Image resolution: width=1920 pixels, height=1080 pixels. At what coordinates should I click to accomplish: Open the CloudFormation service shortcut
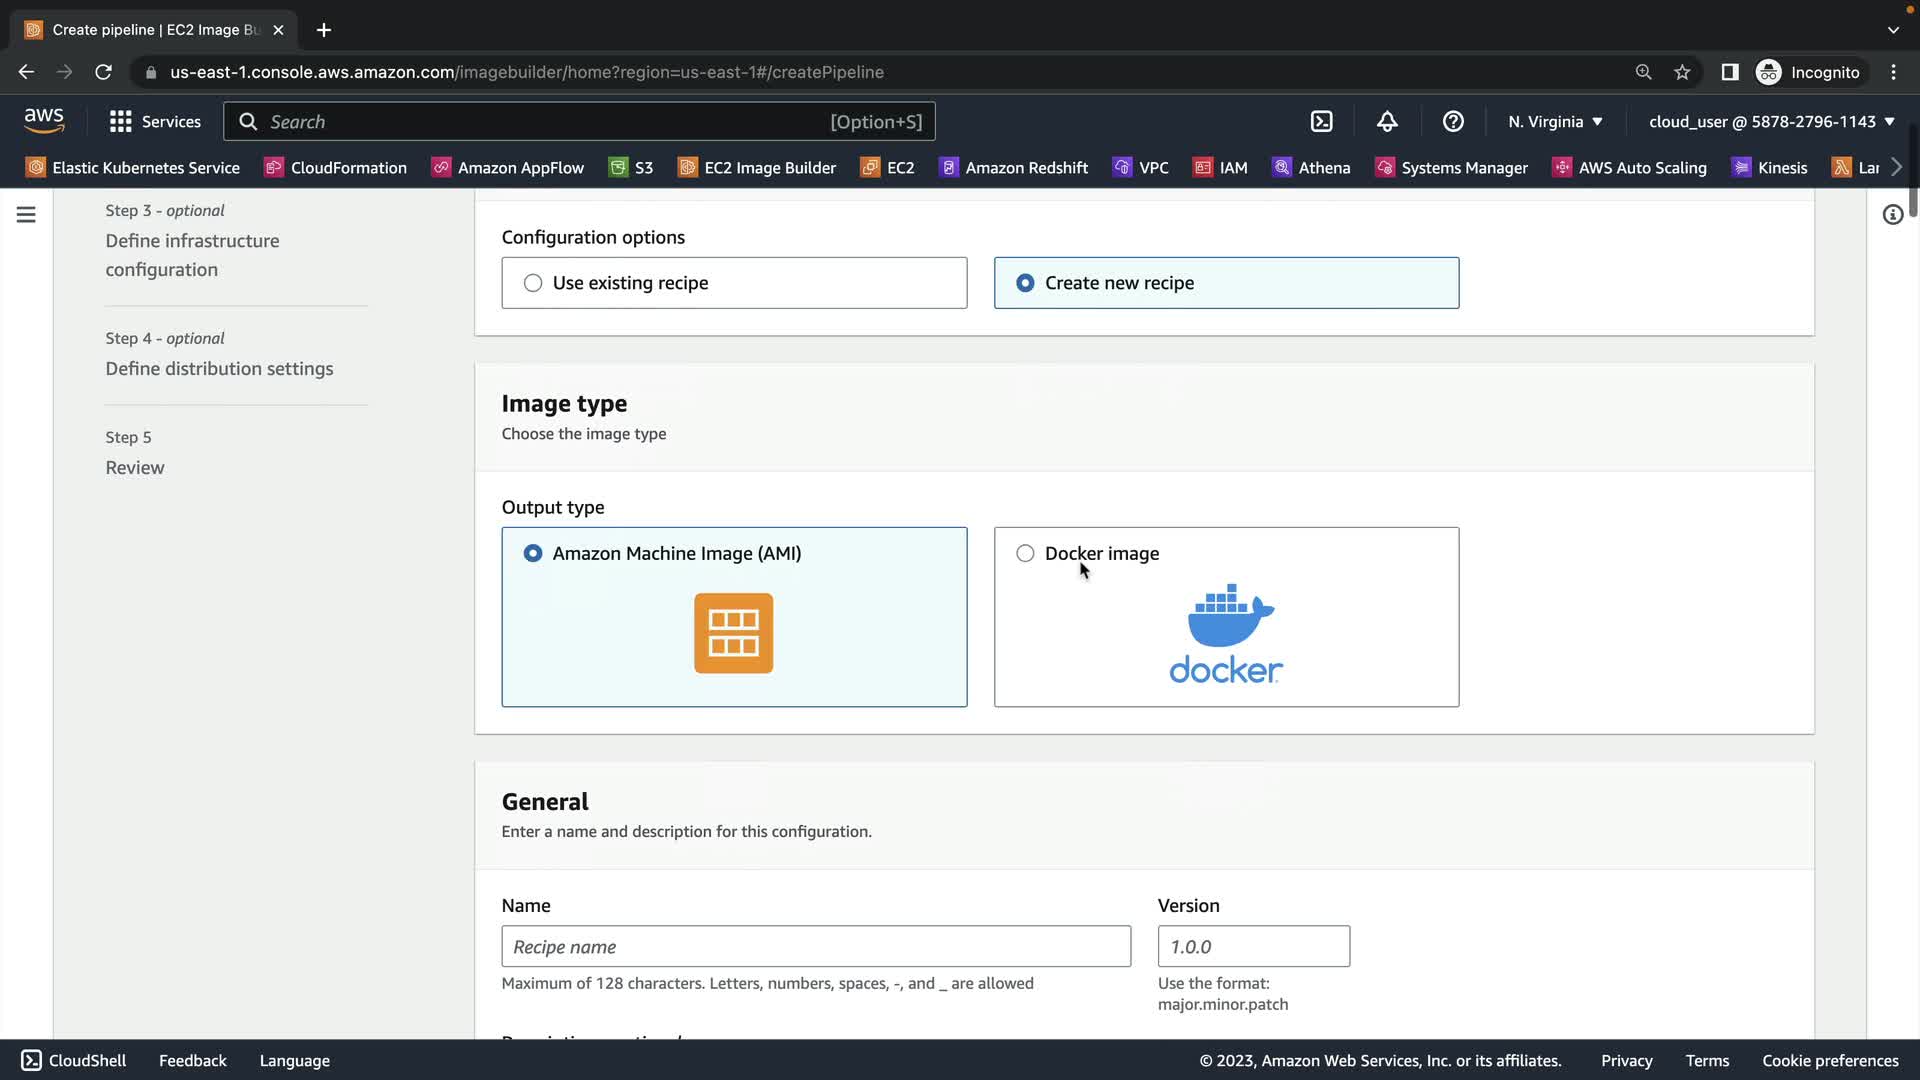[x=335, y=167]
